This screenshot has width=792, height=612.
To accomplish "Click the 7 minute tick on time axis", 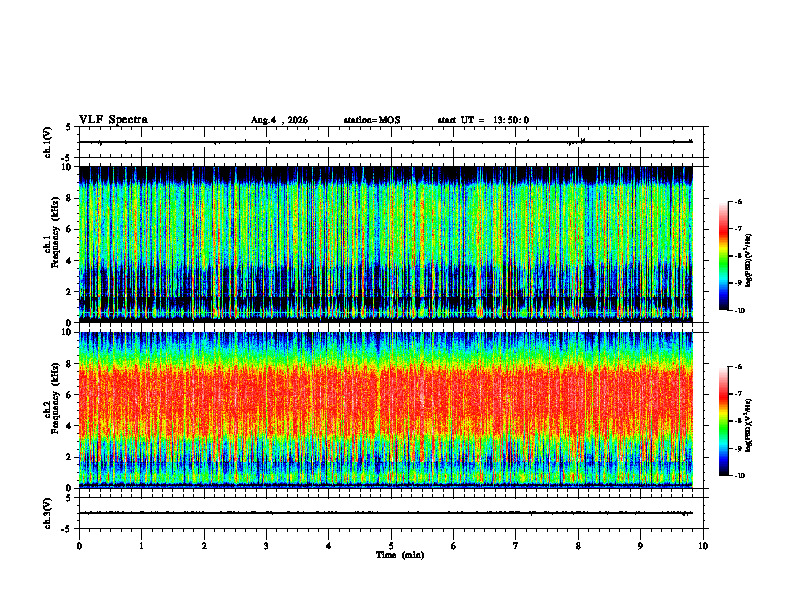I will pos(516,546).
